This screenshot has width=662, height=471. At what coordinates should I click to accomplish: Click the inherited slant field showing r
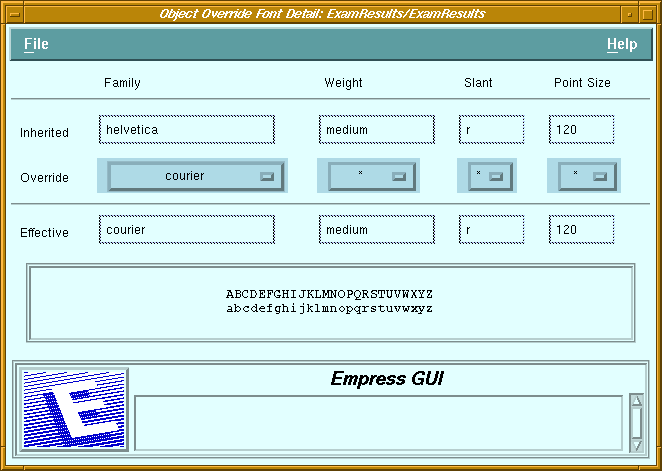point(491,130)
